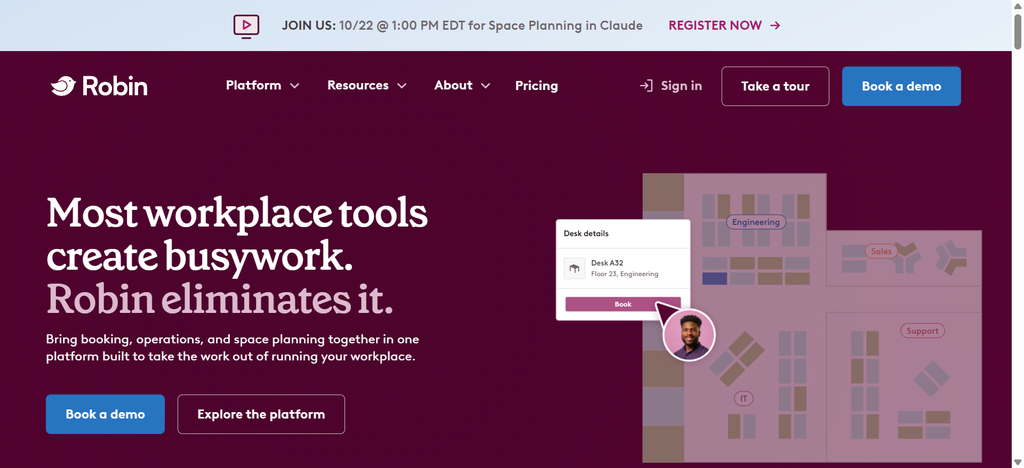Expand the Platform dropdown menu
Viewport: 1024px width, 468px height.
pyautogui.click(x=262, y=86)
